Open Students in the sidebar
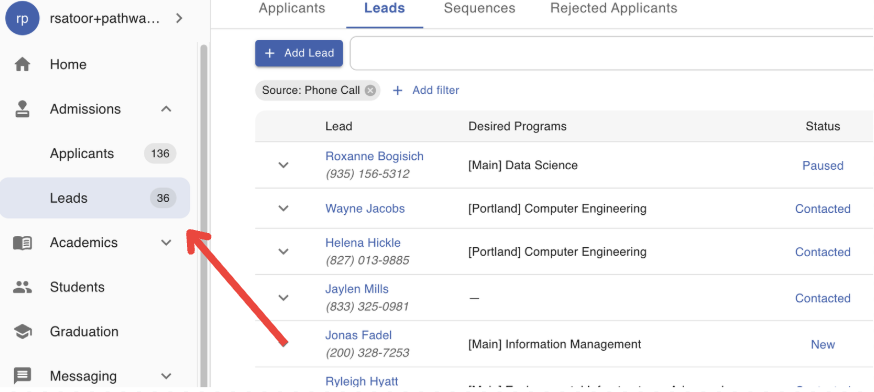Screen dimensions: 874x392 coord(95,287)
